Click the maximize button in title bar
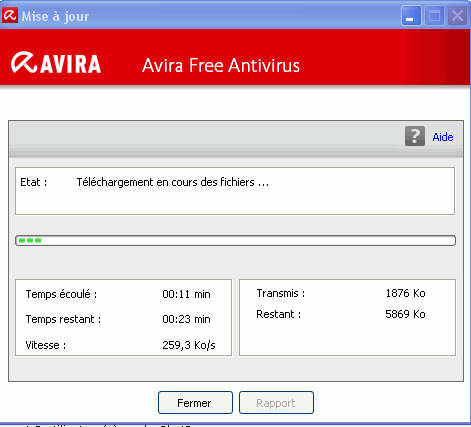This screenshot has width=471, height=427. (434, 16)
